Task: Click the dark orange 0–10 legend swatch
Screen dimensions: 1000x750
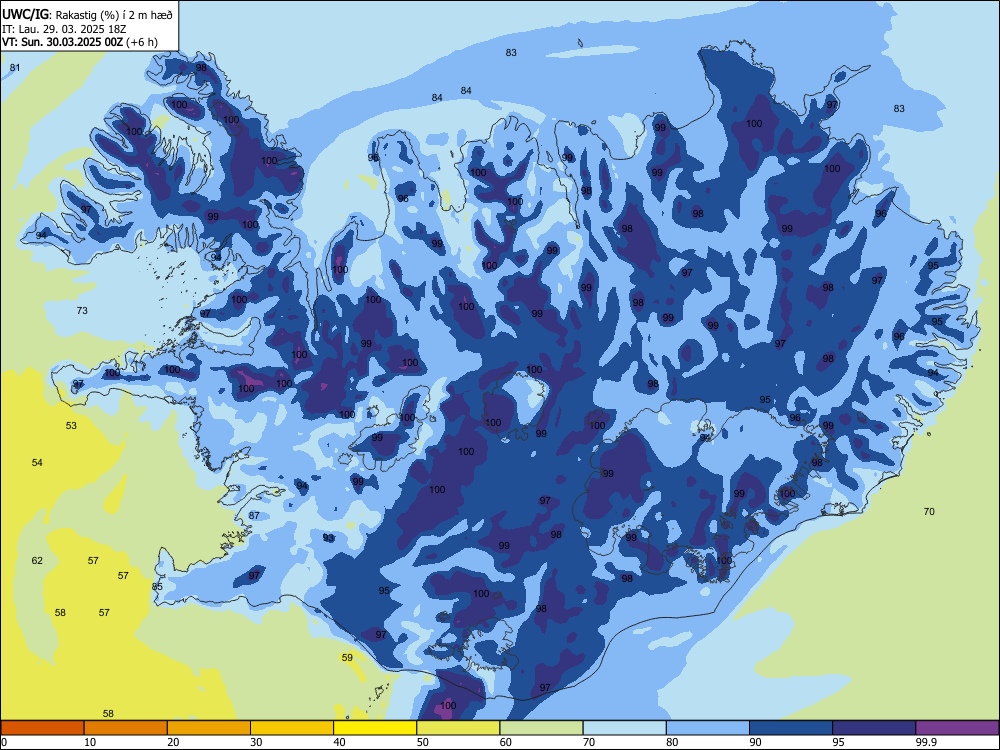Action: 43,728
